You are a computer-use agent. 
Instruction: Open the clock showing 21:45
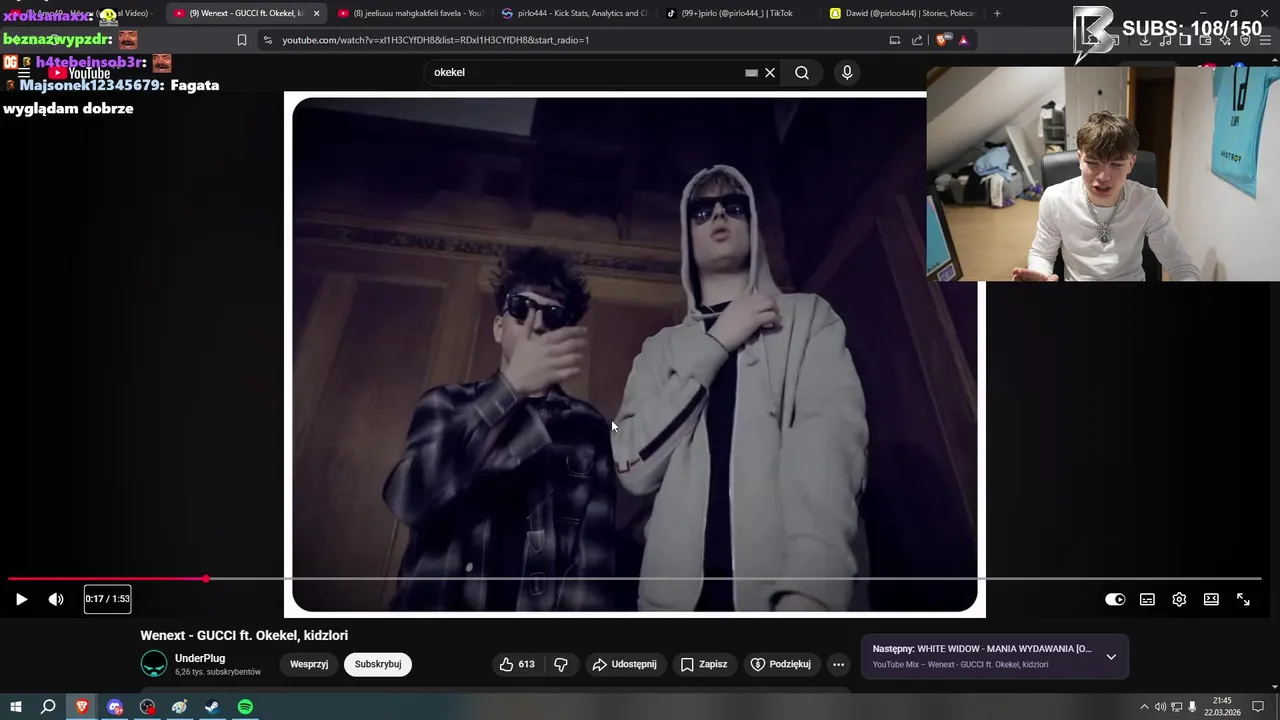pos(1222,707)
